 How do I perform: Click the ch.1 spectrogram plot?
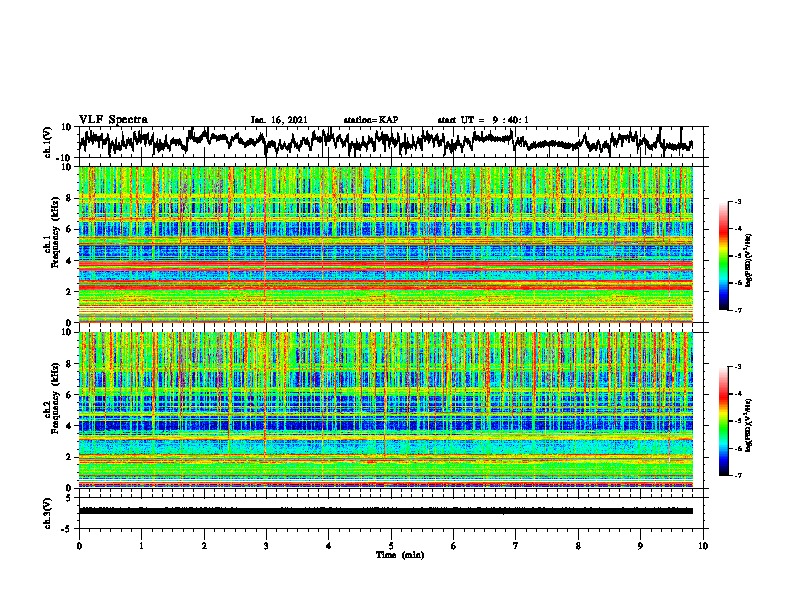click(386, 244)
